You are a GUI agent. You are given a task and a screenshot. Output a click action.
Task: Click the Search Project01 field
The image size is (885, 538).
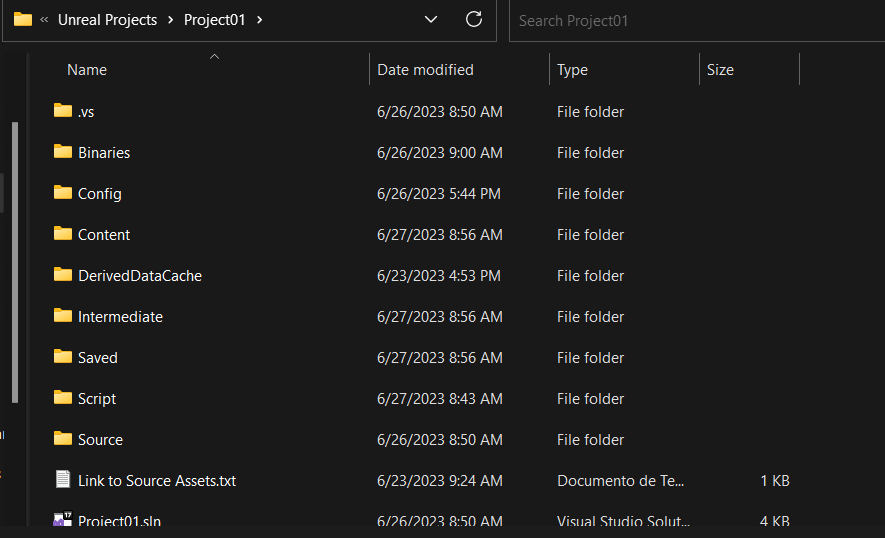pyautogui.click(x=690, y=20)
